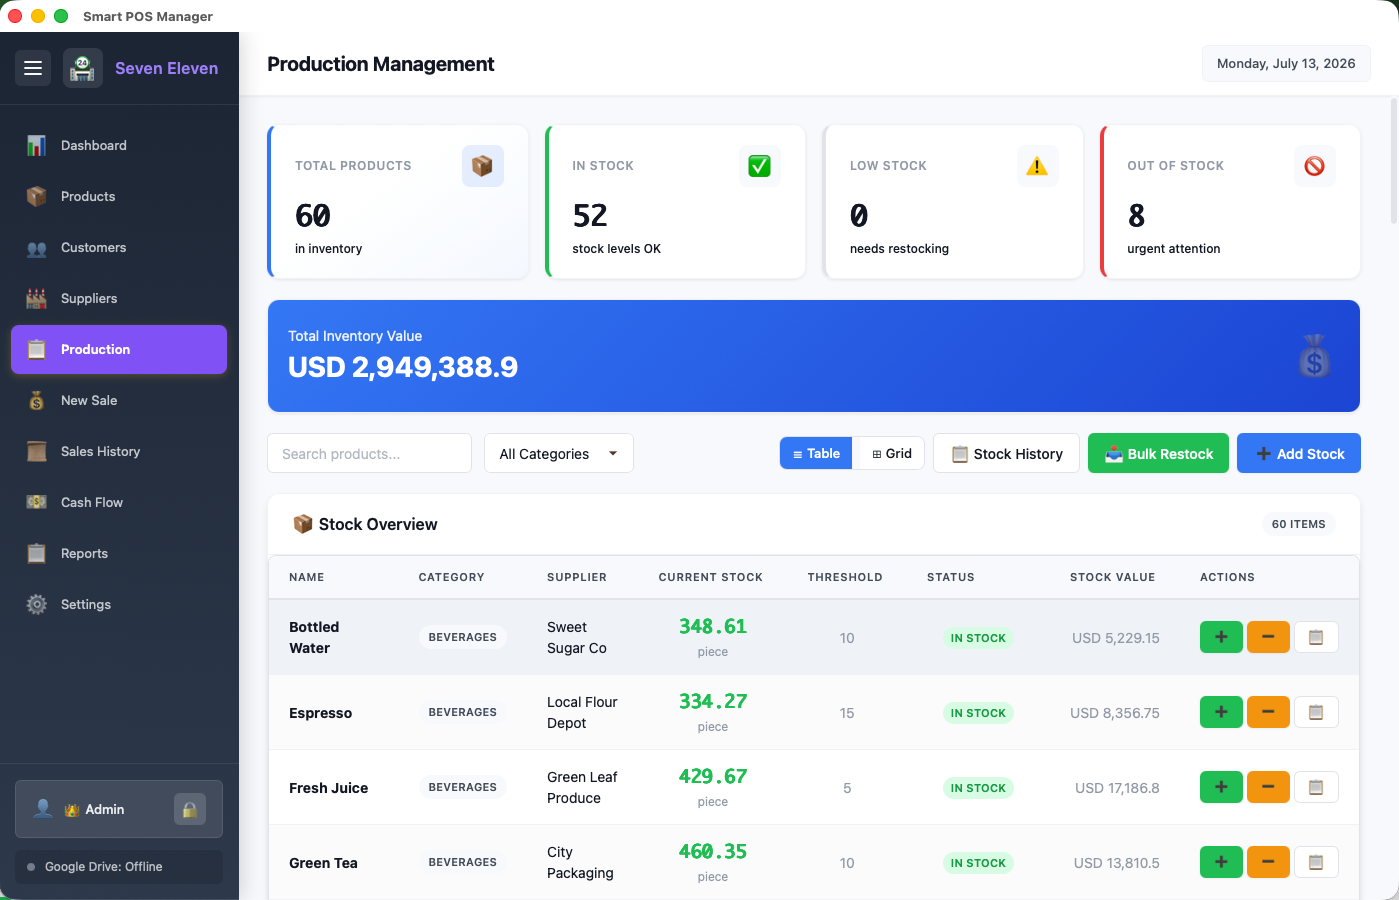Viewport: 1399px width, 900px height.
Task: Click the Sales History ledger icon
Action: coord(37,451)
